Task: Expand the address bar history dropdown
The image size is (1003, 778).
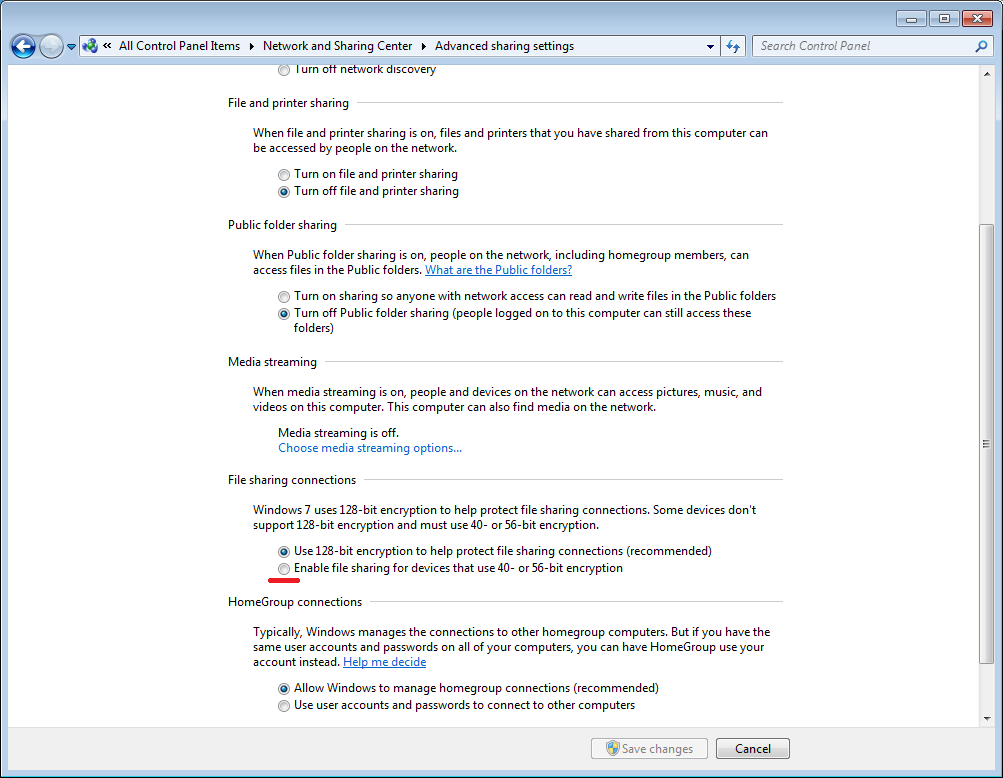Action: tap(710, 46)
